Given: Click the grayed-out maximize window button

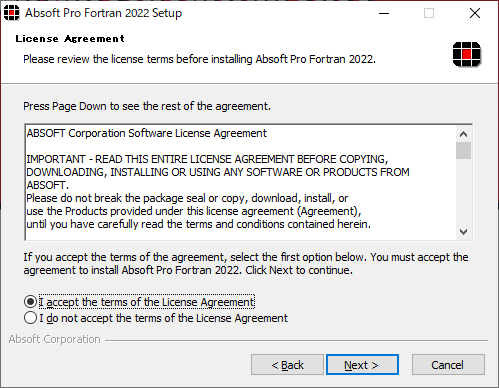Looking at the screenshot, I should 429,13.
